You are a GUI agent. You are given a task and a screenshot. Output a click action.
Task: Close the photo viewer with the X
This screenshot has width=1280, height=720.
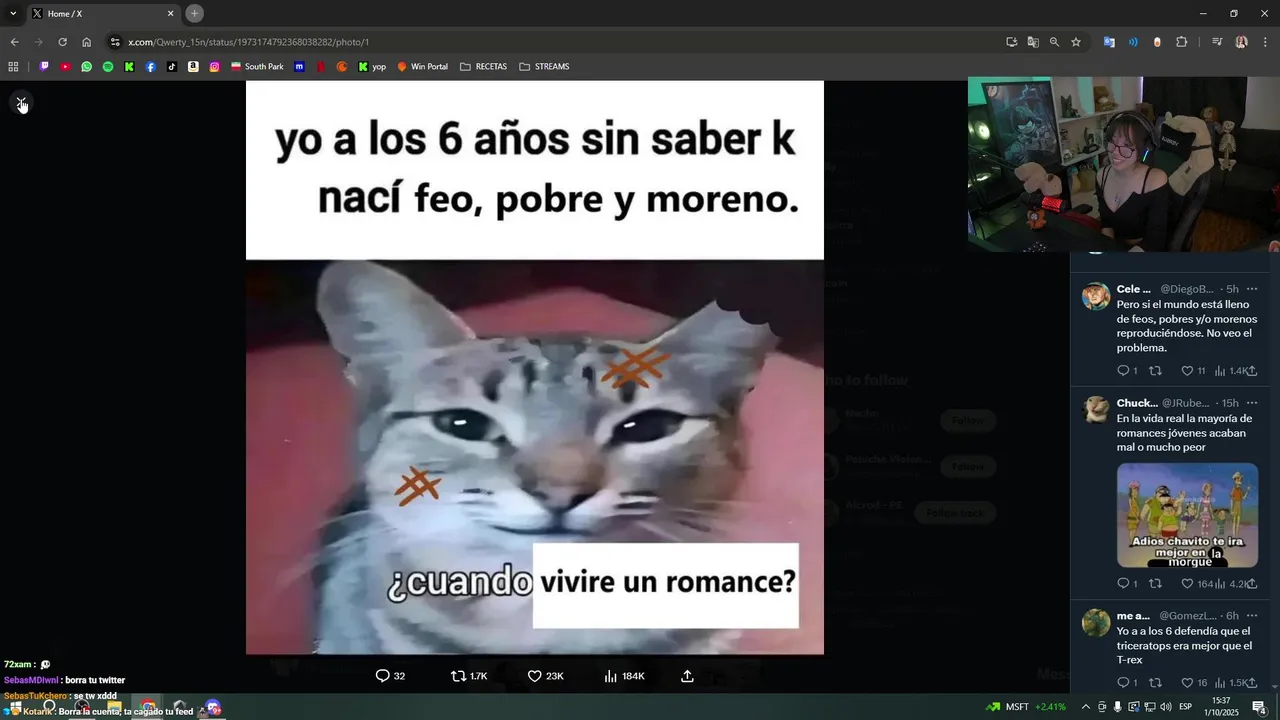[x=21, y=103]
